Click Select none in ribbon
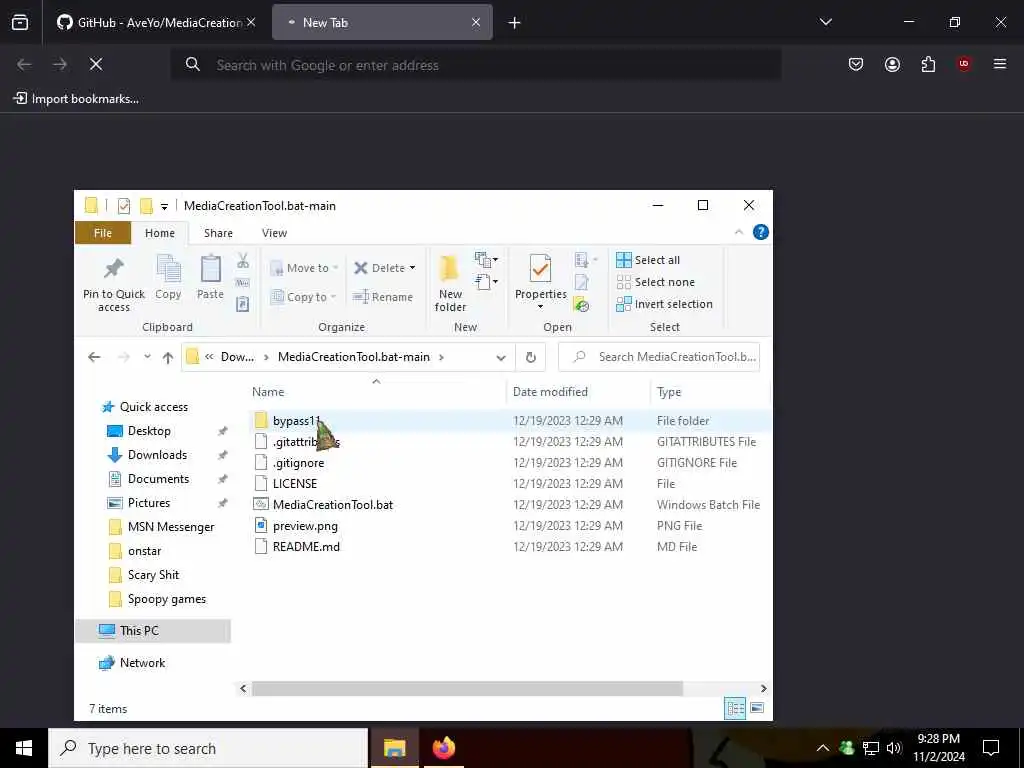 [656, 282]
